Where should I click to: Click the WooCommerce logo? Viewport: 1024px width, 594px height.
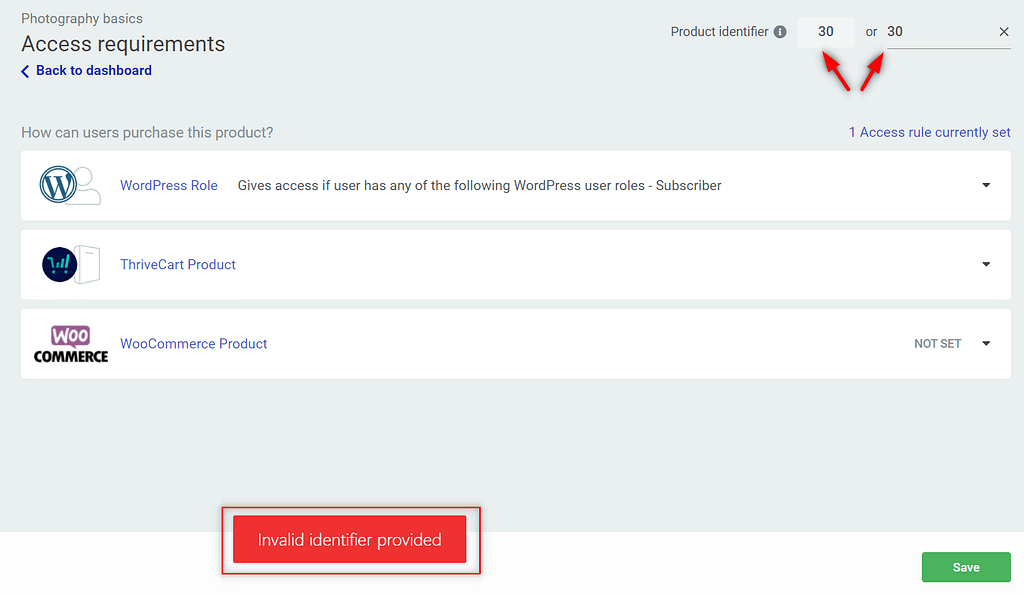click(x=71, y=344)
